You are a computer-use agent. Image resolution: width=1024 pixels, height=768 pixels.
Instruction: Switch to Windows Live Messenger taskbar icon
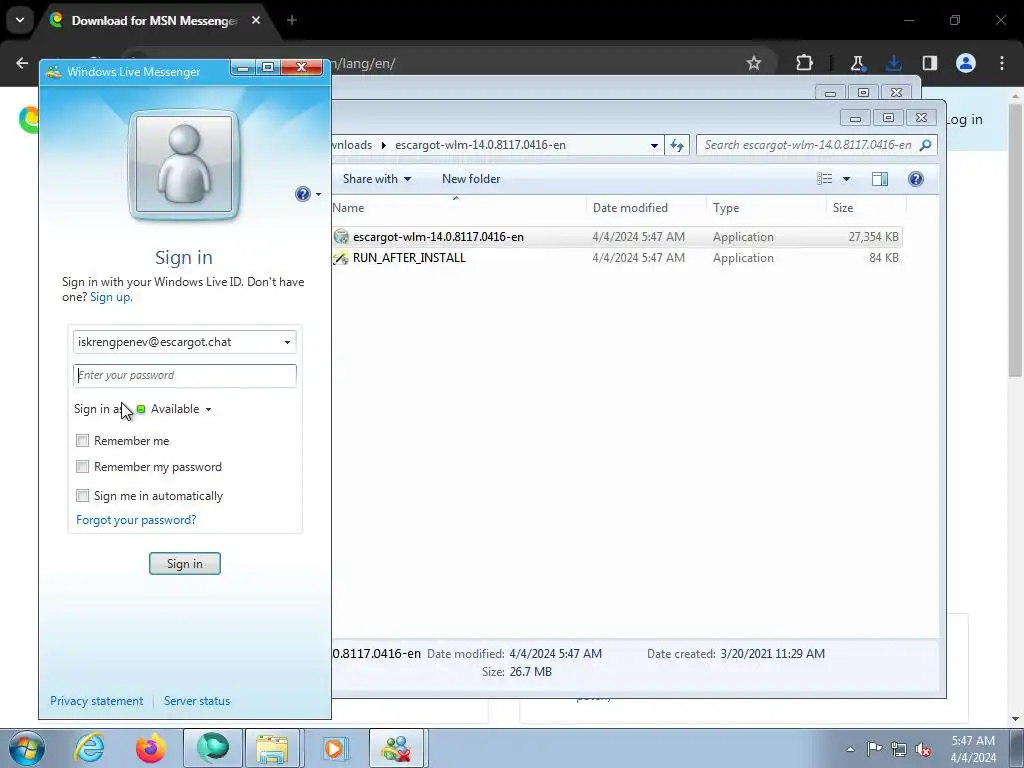(397, 748)
